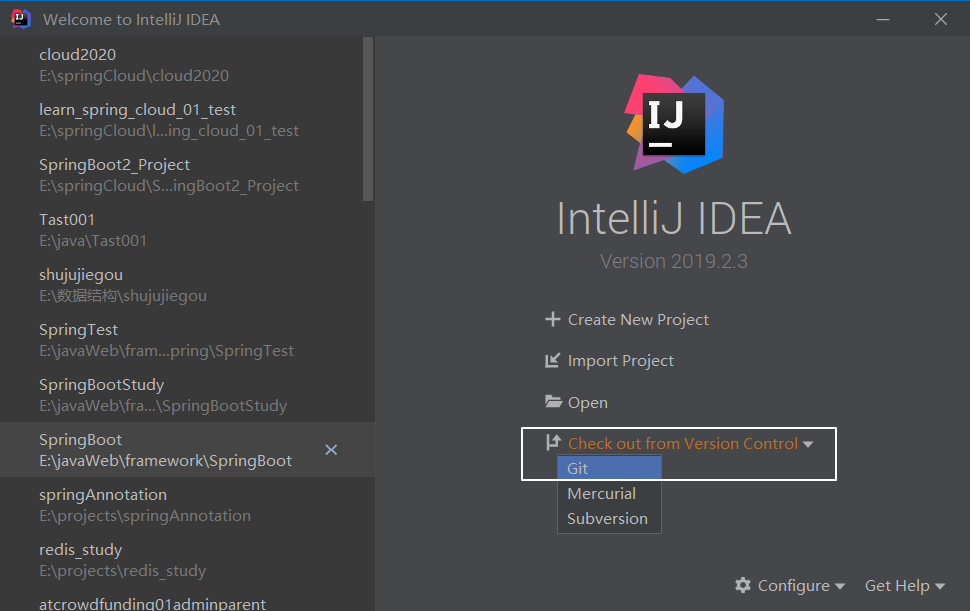Click Create New Project link
This screenshot has width=970, height=611.
point(638,320)
